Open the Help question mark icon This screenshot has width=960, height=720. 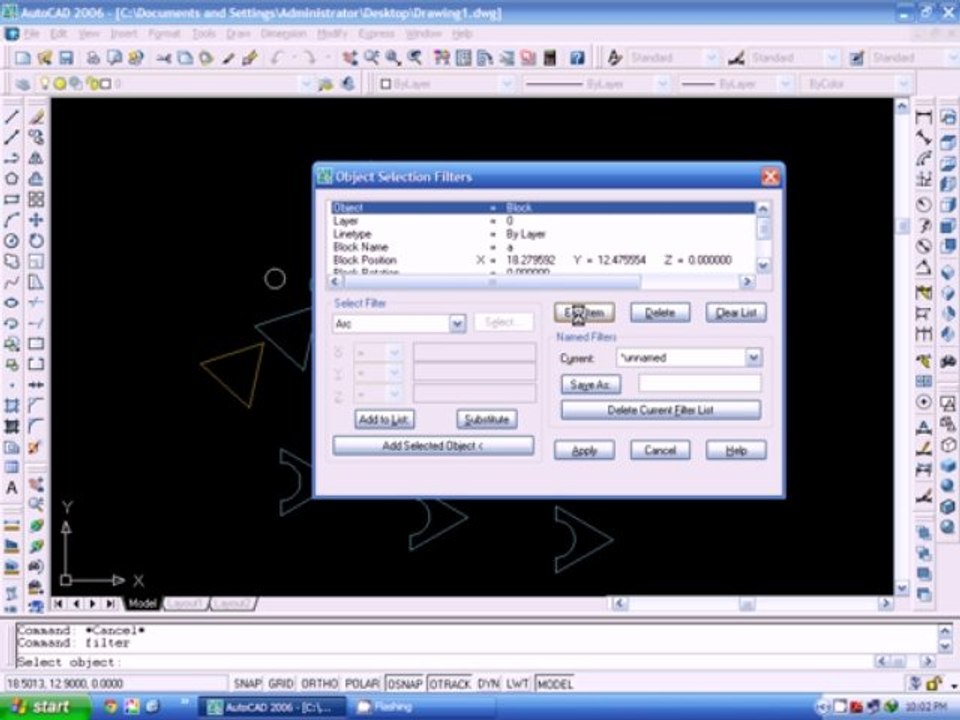(x=577, y=58)
